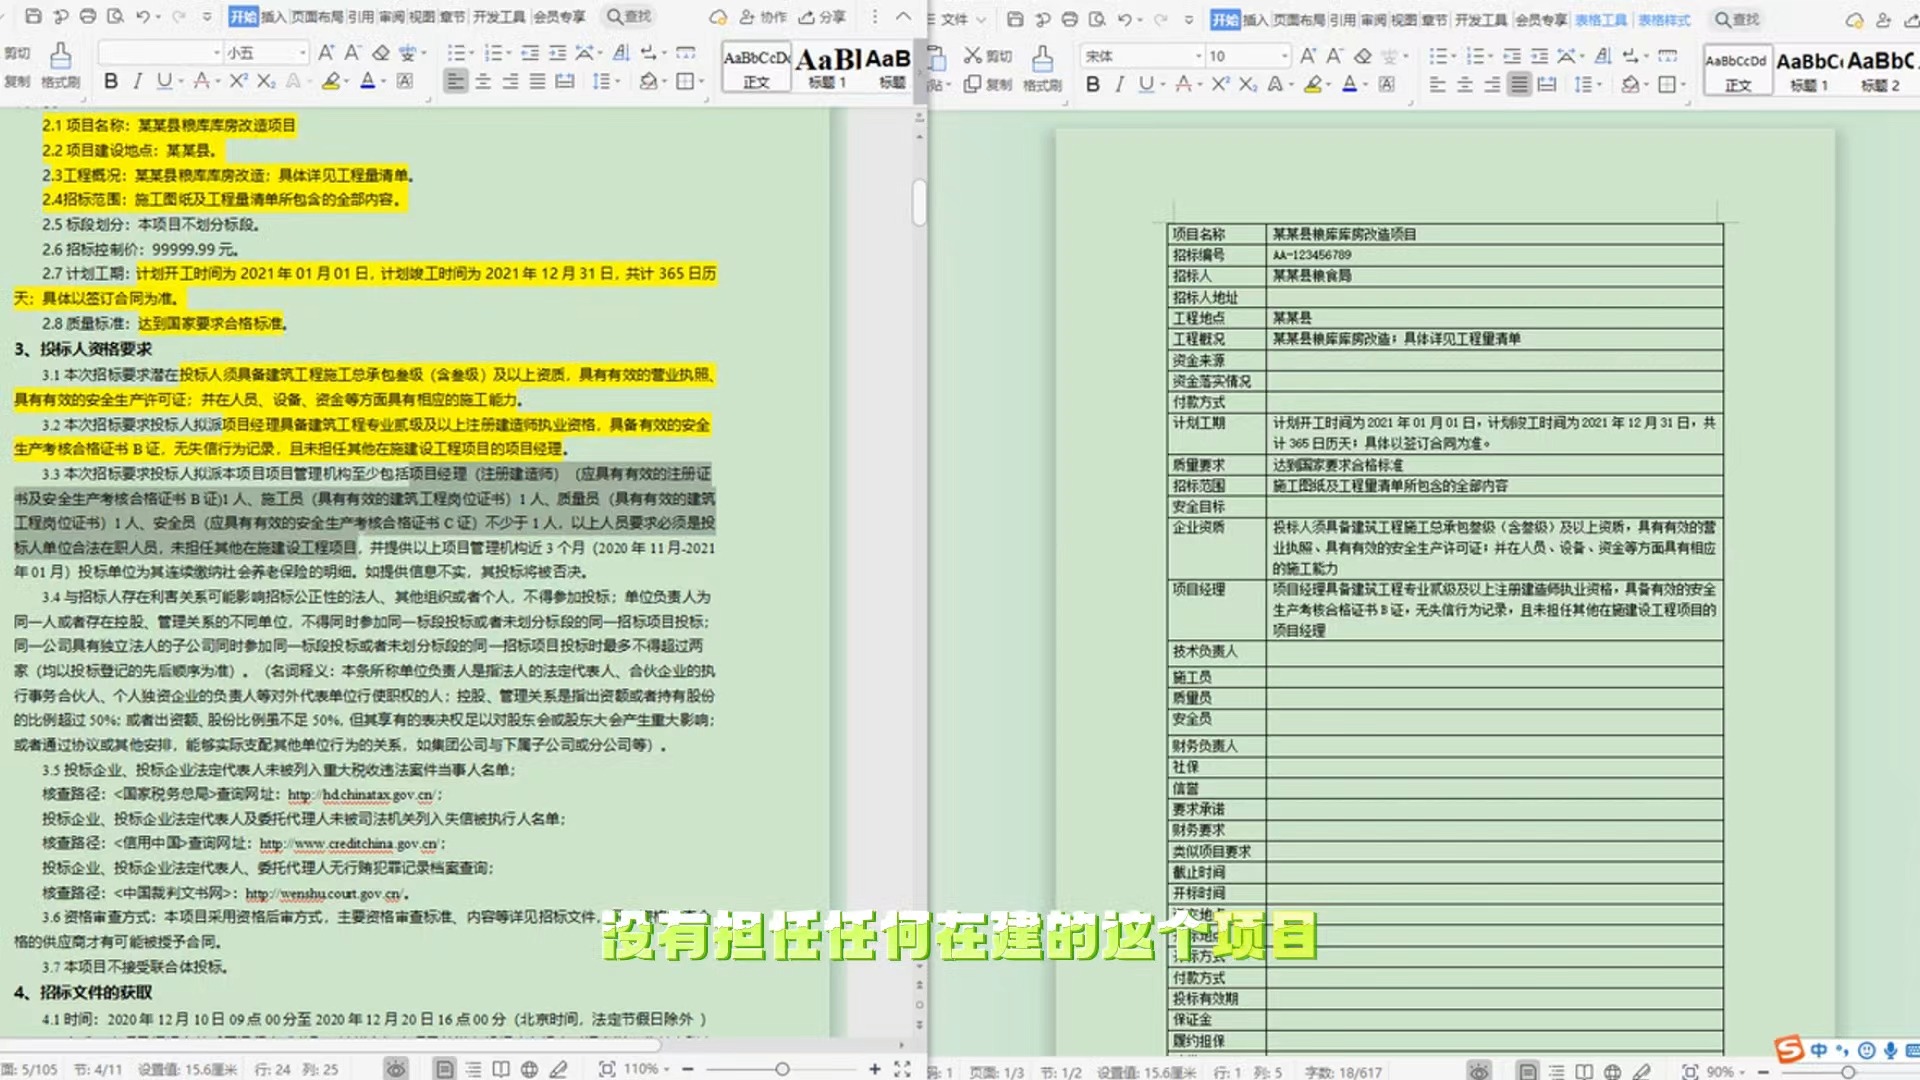This screenshot has width=1920, height=1080.
Task: Click 查找 search in right window
Action: pyautogui.click(x=1737, y=19)
